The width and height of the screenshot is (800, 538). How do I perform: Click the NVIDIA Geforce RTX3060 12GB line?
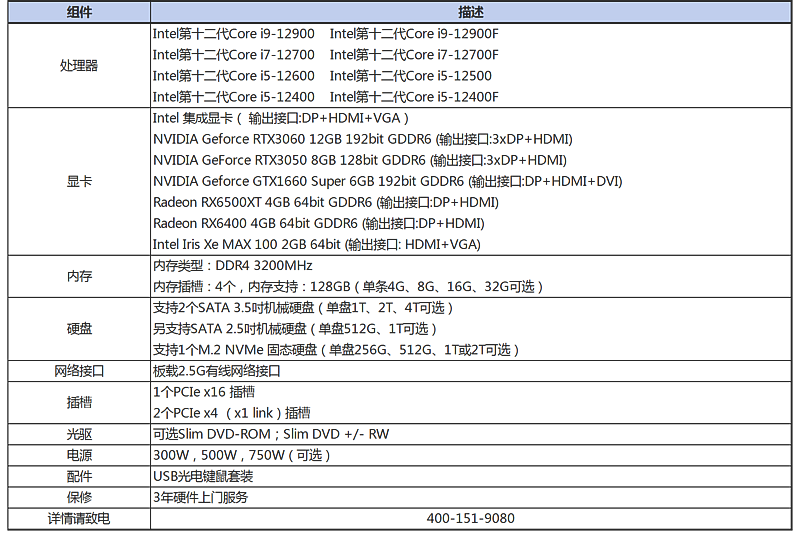363,139
